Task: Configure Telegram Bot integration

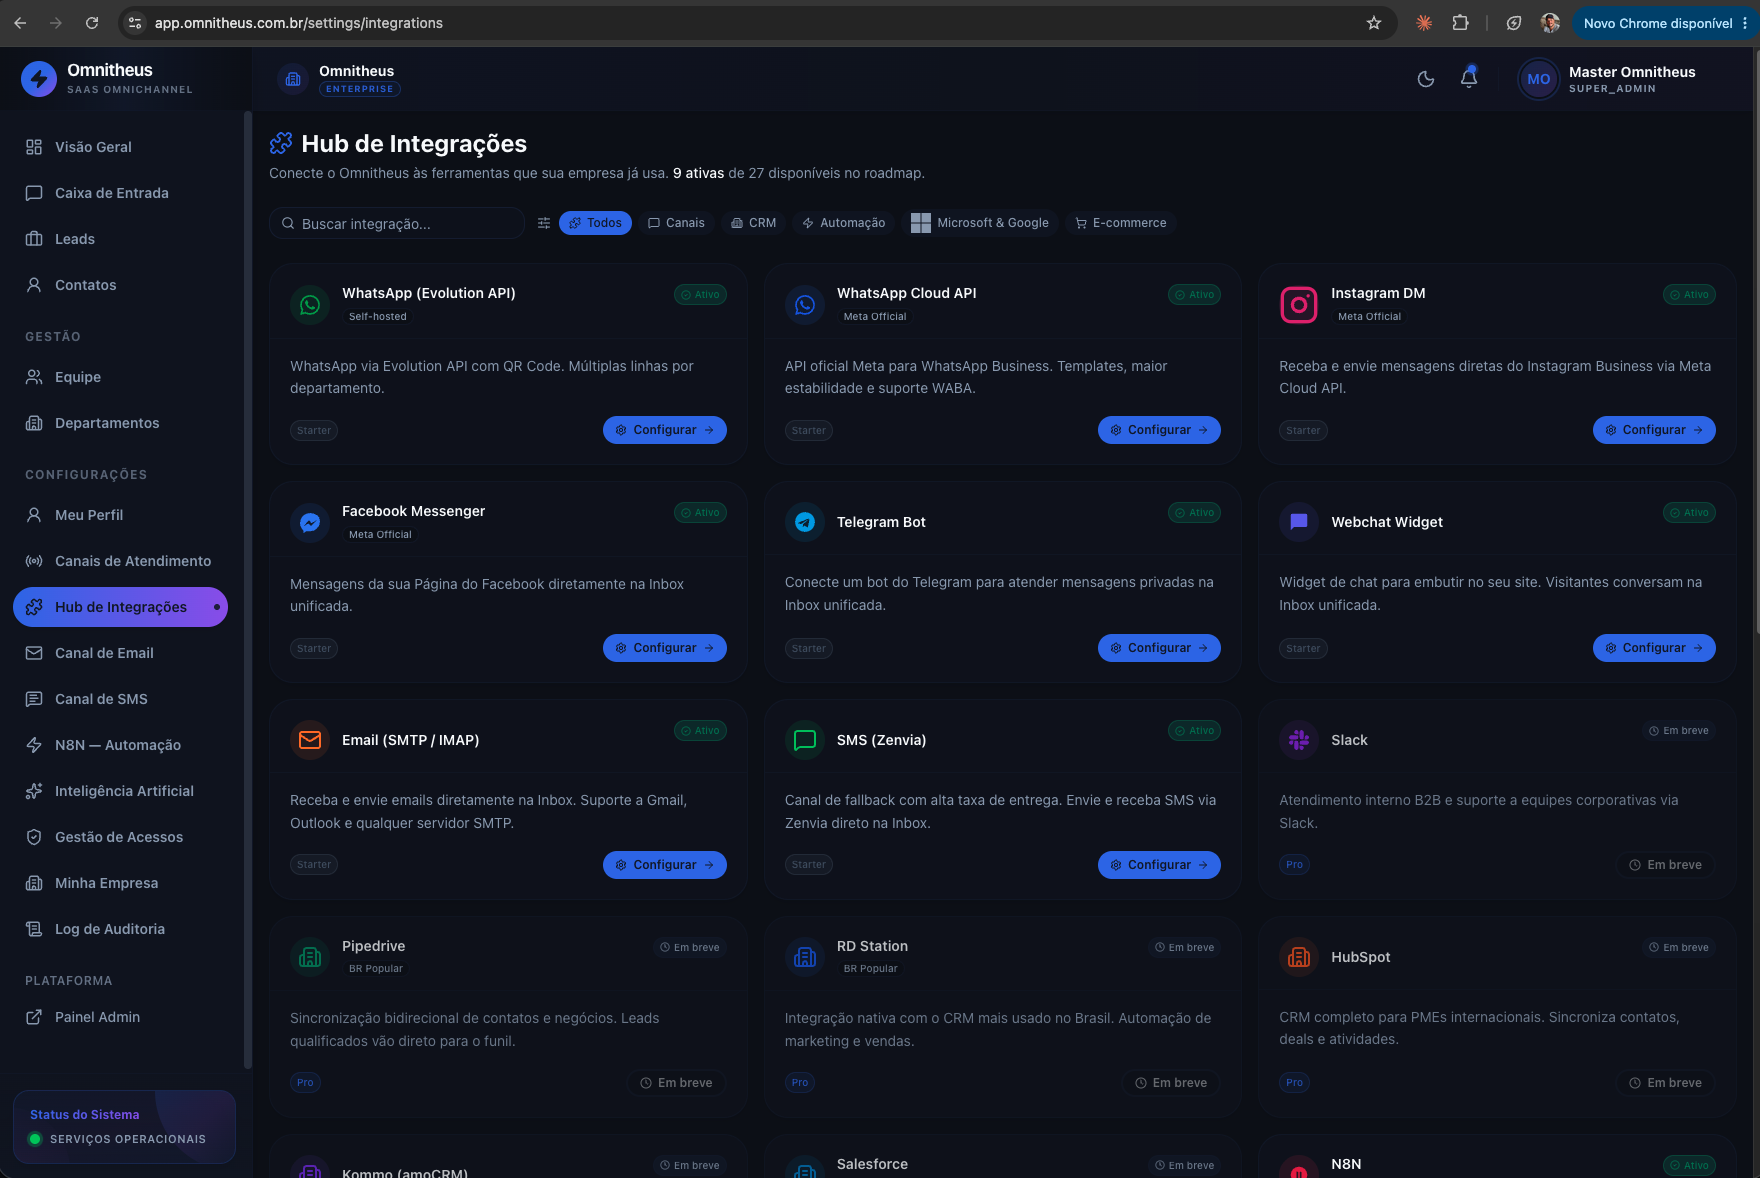Action: [x=1159, y=648]
